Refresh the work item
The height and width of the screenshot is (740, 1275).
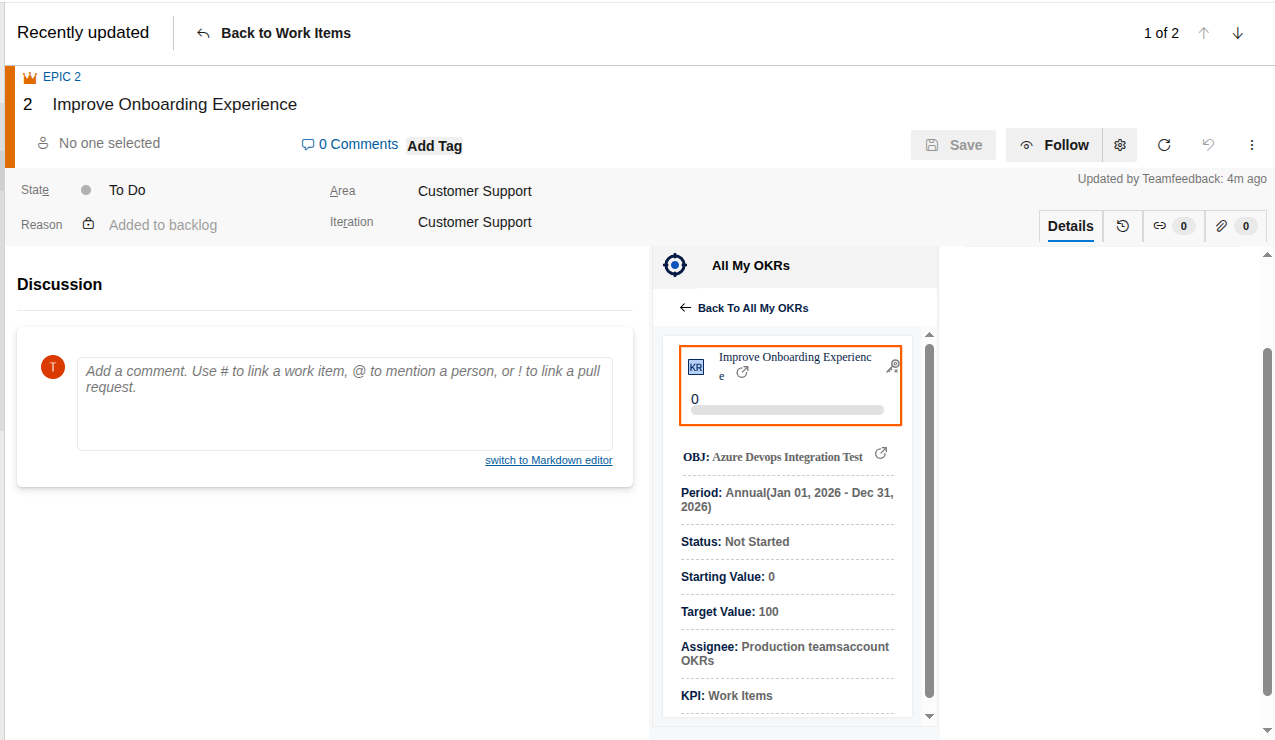pos(1164,145)
